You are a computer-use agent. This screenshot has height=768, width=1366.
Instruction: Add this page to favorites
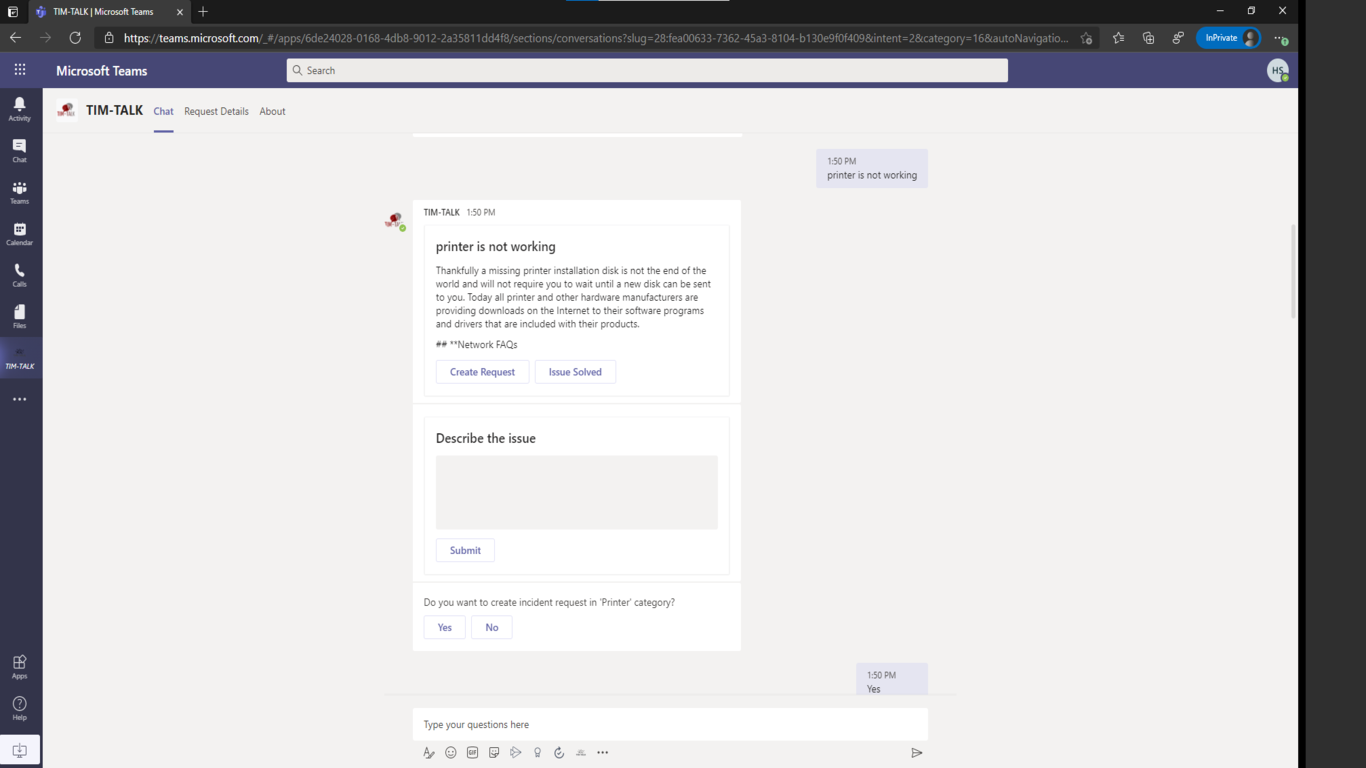(1087, 38)
